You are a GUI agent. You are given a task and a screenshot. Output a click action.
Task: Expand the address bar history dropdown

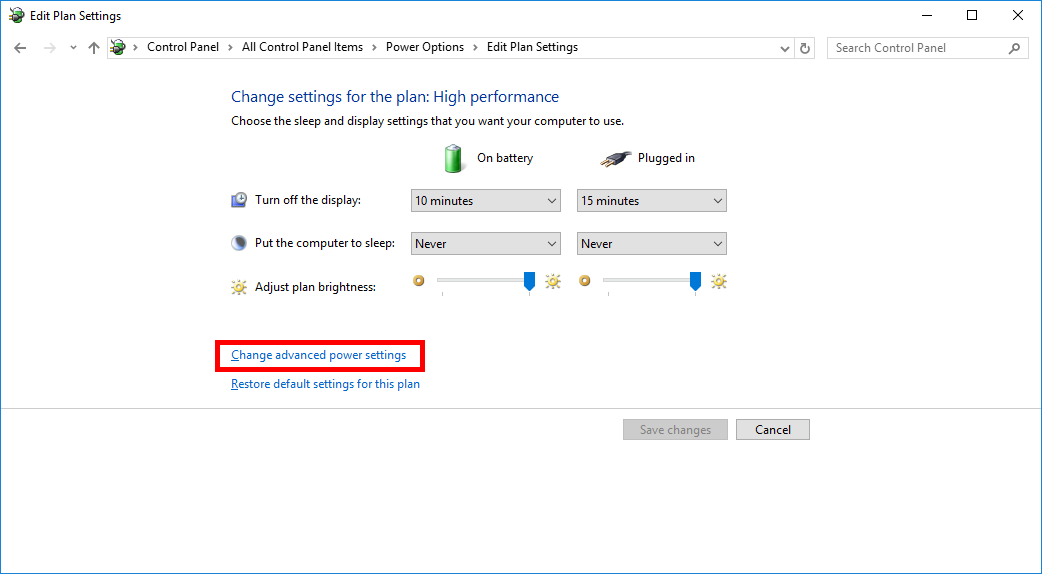coord(785,48)
